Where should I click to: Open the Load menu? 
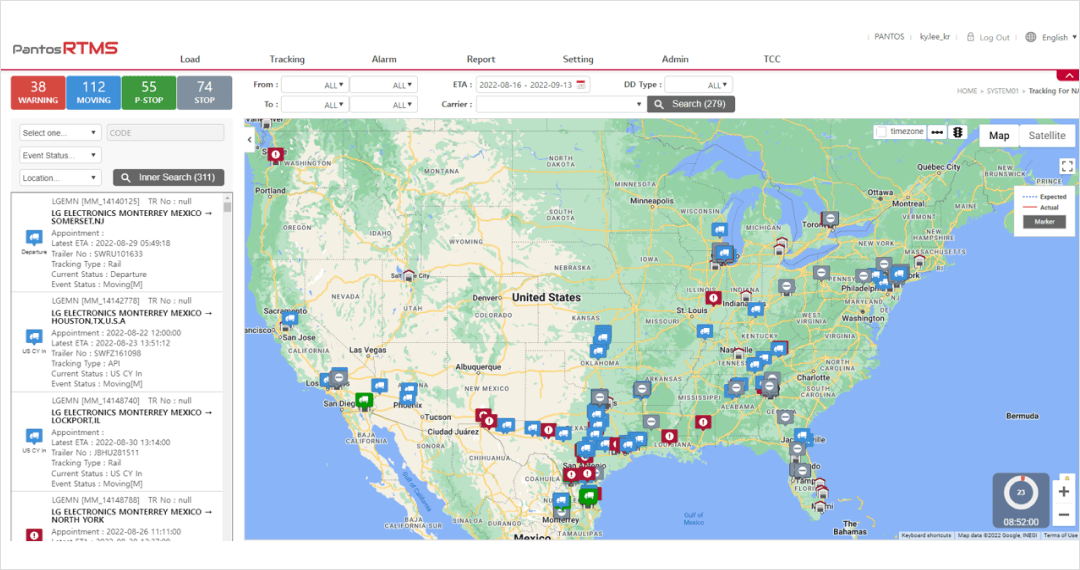click(x=190, y=59)
